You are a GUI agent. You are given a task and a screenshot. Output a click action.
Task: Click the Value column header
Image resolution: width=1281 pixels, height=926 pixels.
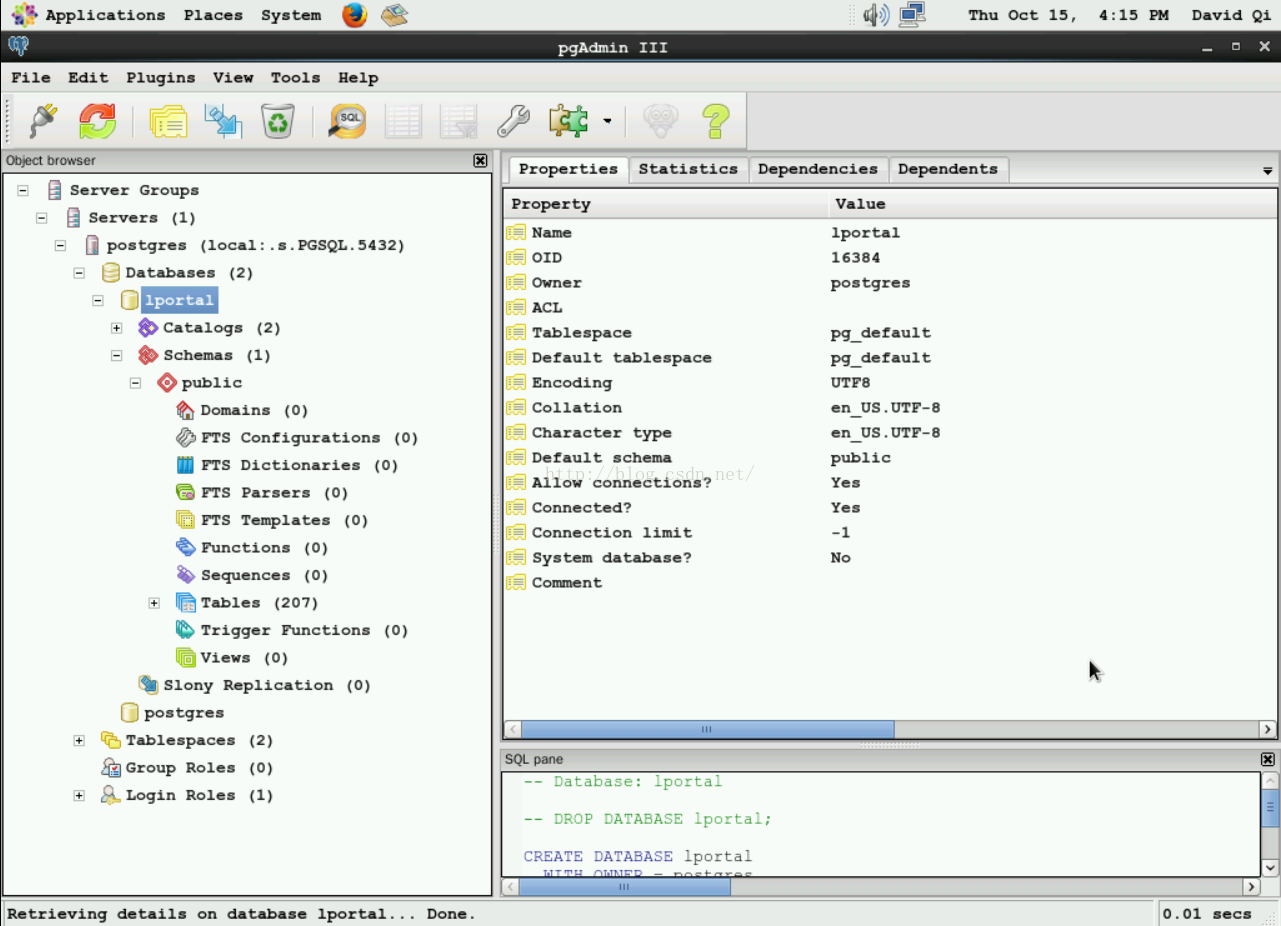pyautogui.click(x=1053, y=204)
